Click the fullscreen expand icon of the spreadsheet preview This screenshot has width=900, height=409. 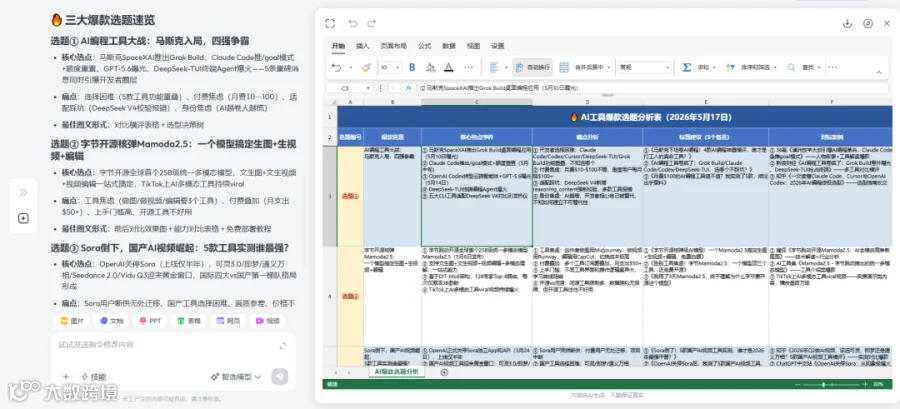329,24
